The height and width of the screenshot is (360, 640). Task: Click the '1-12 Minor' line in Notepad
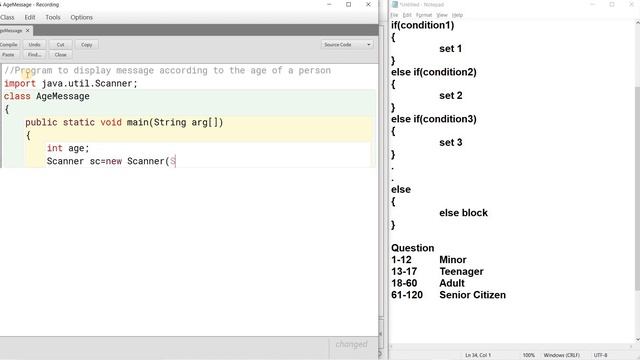pos(429,260)
